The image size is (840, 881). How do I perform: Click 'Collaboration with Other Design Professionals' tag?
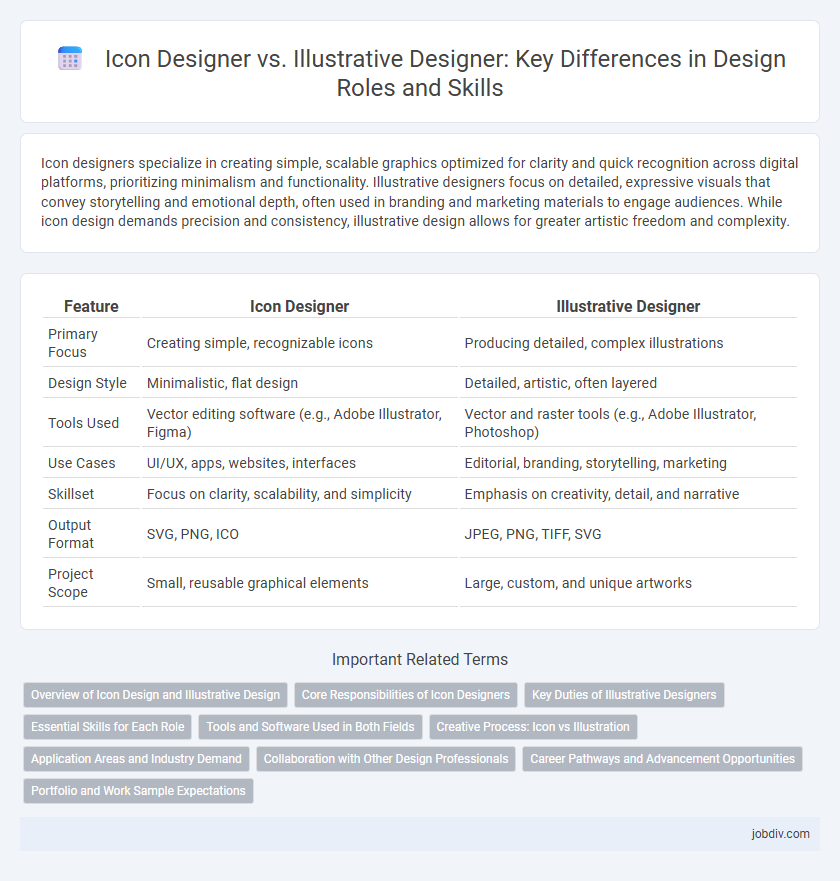coord(386,759)
